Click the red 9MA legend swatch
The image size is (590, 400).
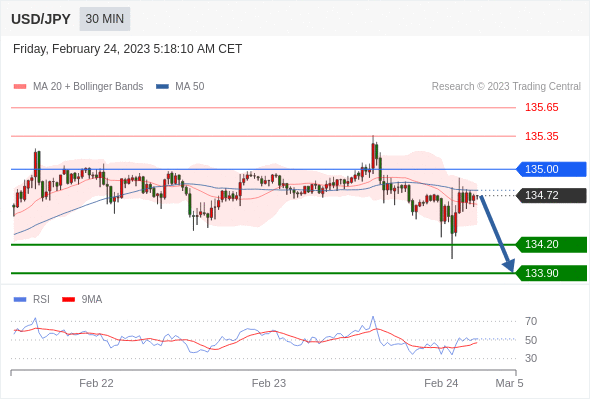(x=68, y=300)
